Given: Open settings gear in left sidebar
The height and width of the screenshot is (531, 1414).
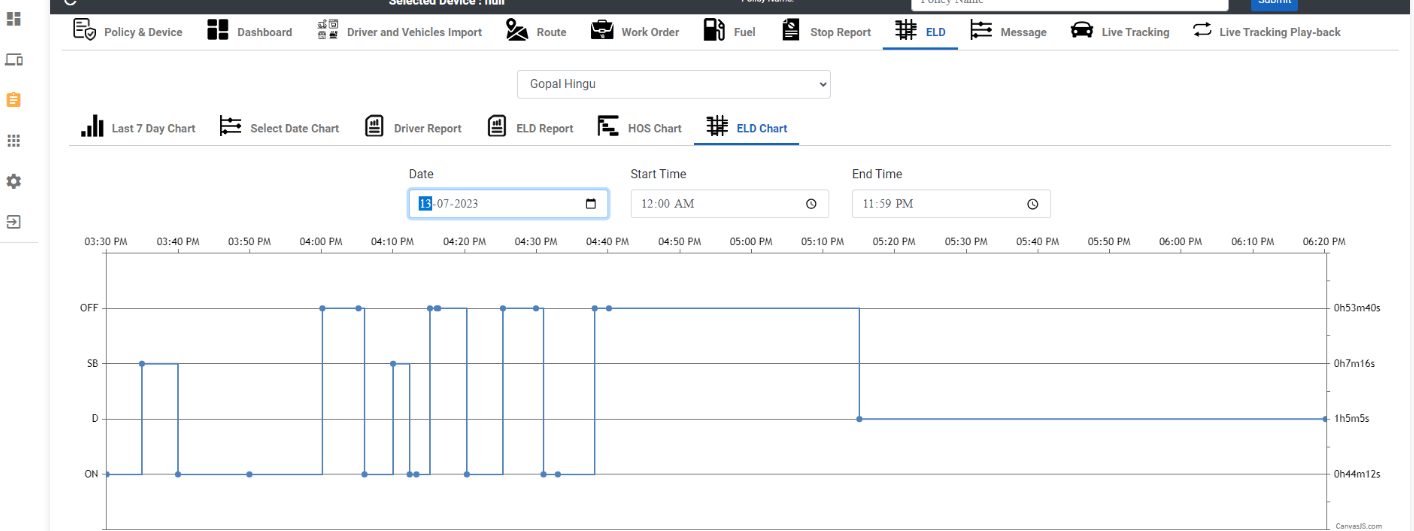Looking at the screenshot, I should tap(14, 182).
